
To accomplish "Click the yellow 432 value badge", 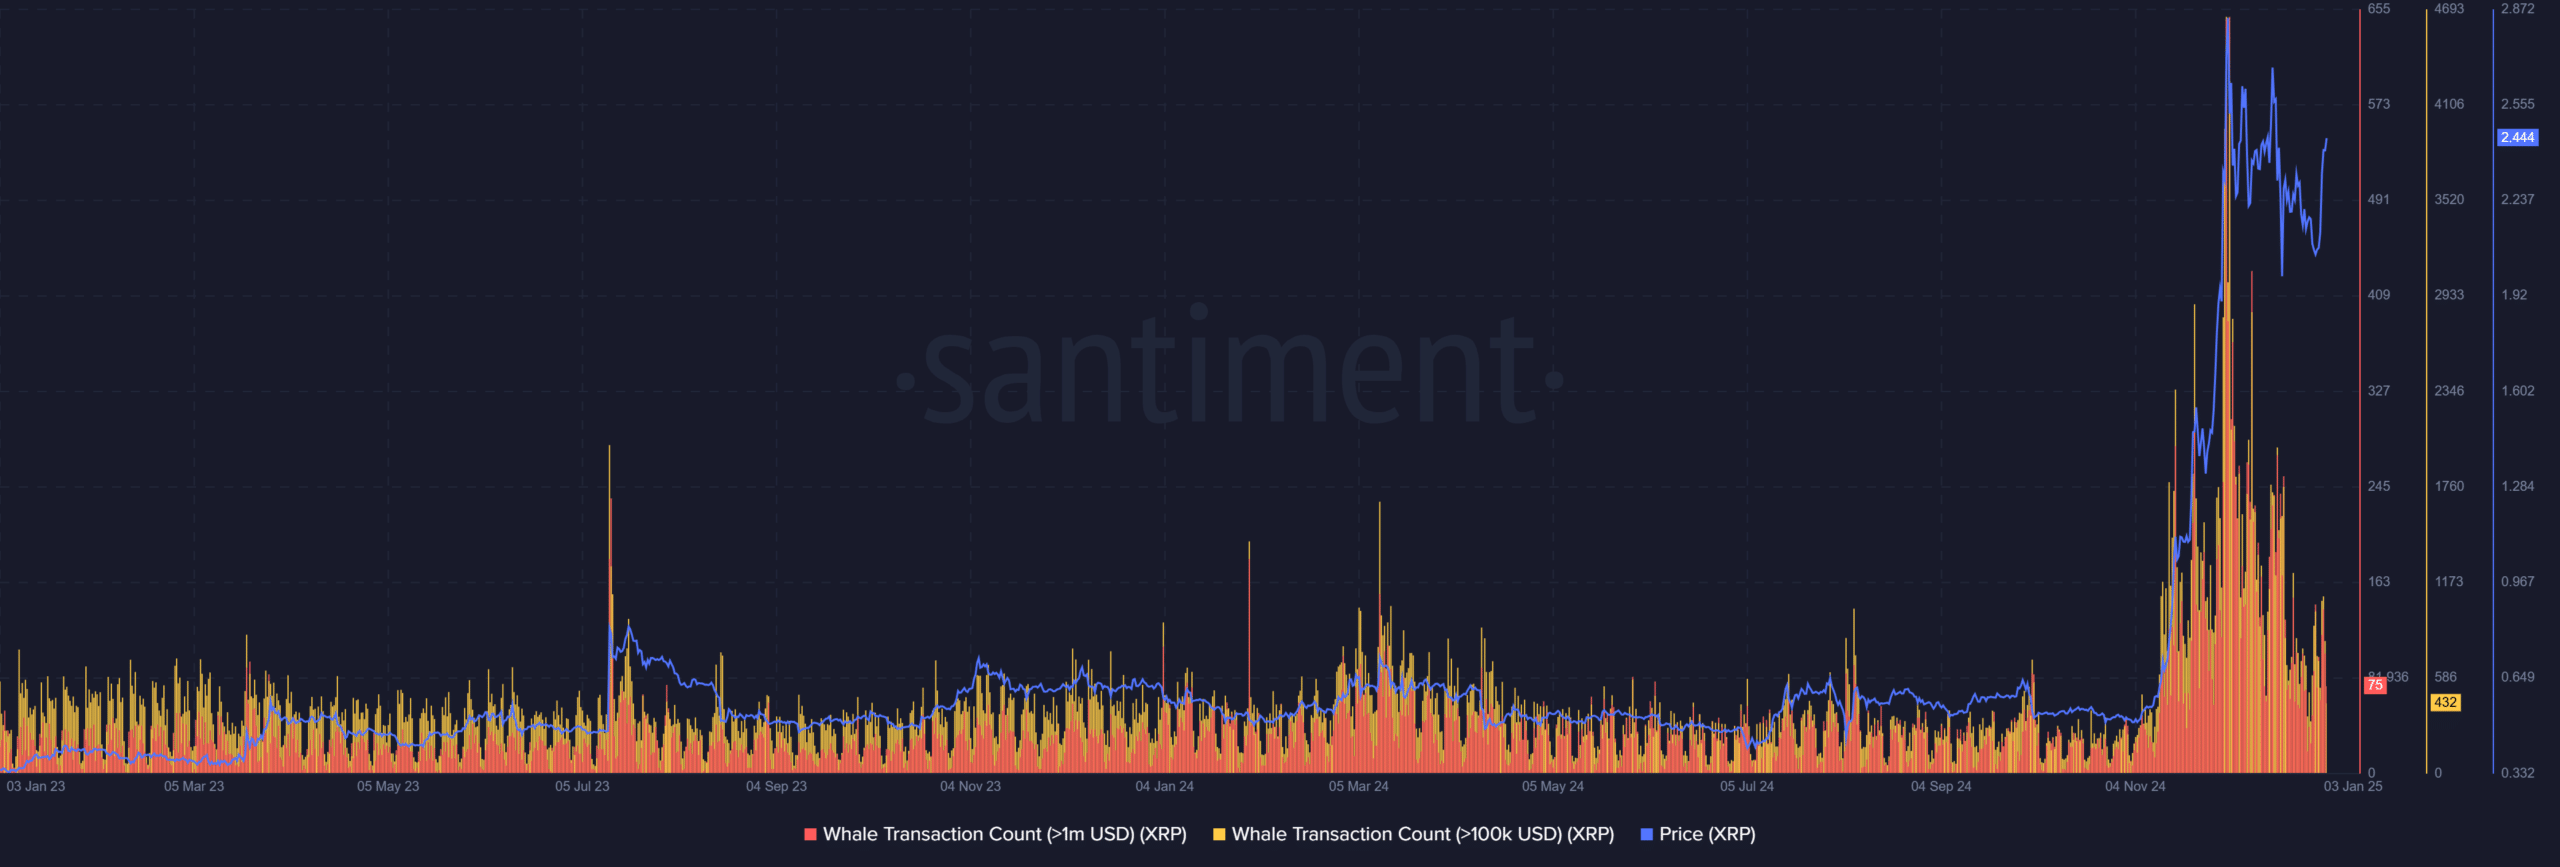I will 2445,702.
